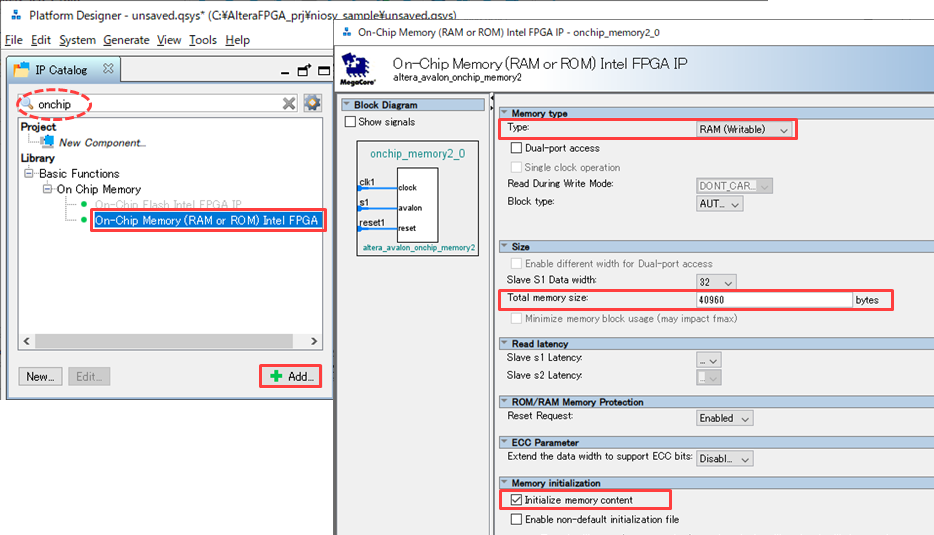
Task: Click Platform Designer title bar app icon
Action: (x=16, y=14)
